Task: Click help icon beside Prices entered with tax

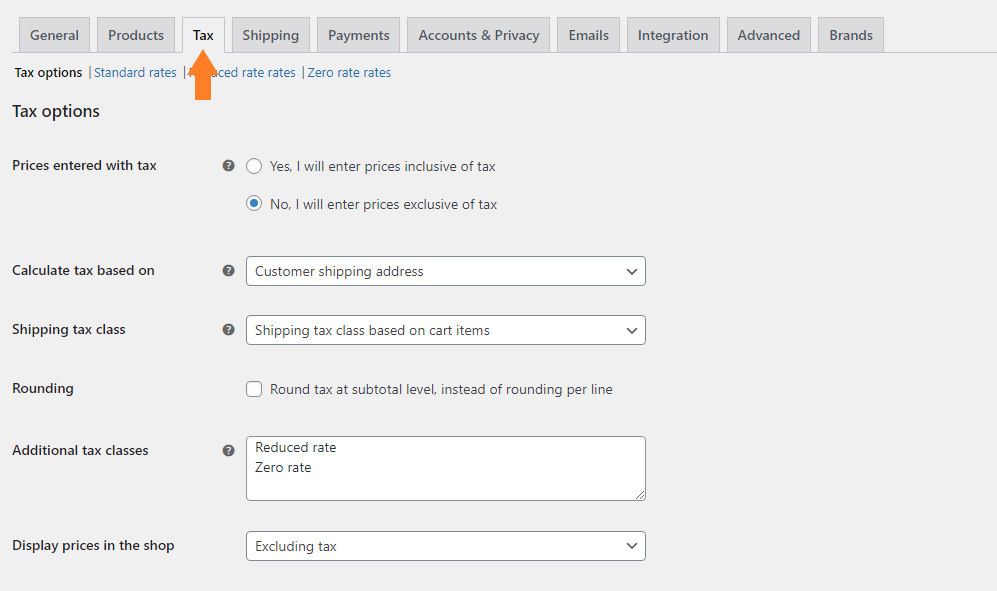Action: 228,166
